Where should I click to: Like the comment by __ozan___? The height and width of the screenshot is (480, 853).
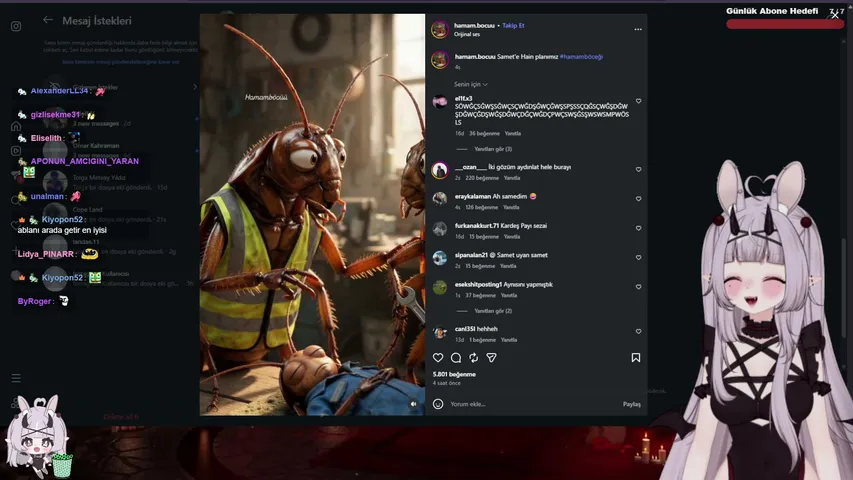coord(639,169)
